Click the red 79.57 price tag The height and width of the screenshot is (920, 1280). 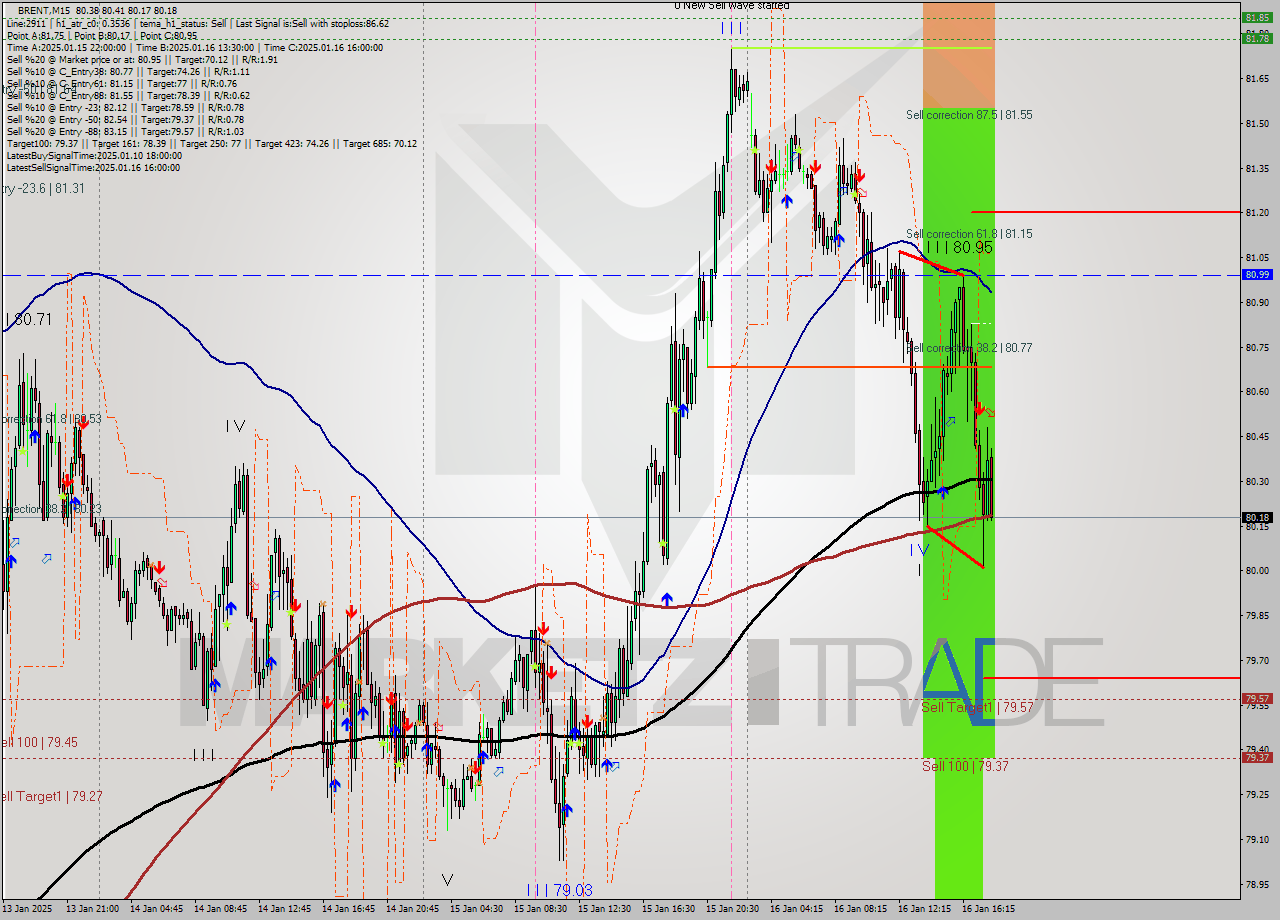pos(1256,698)
